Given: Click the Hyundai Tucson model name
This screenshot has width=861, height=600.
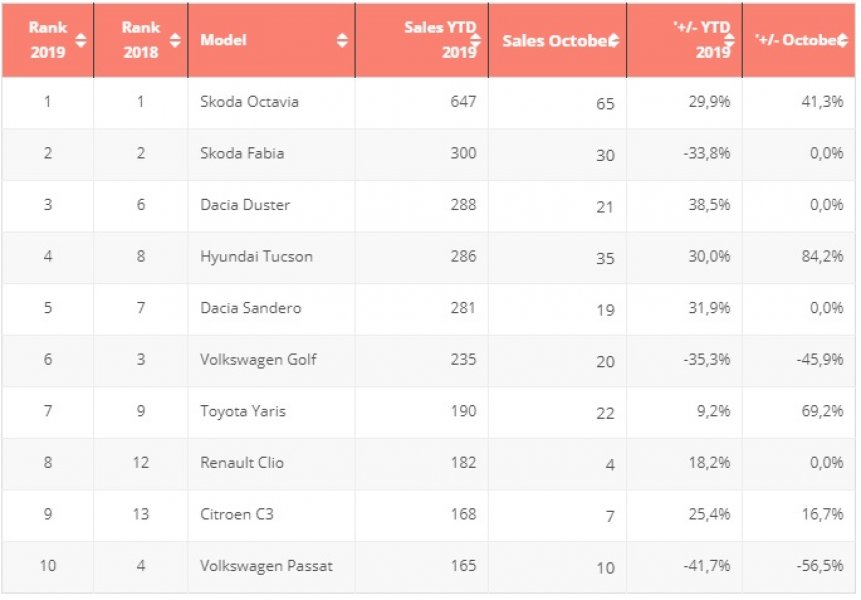Looking at the screenshot, I should point(256,256).
